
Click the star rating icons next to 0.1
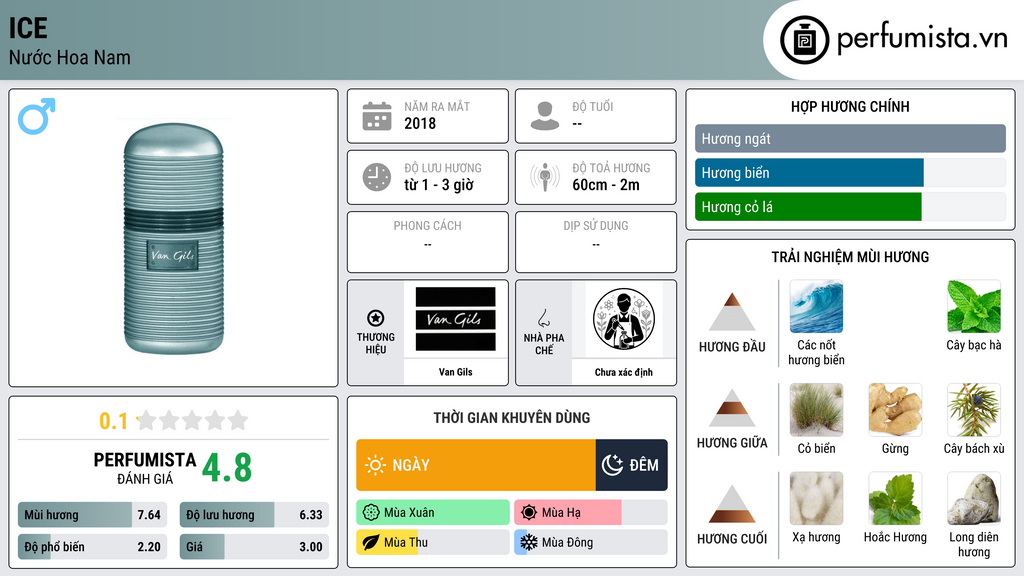193,420
